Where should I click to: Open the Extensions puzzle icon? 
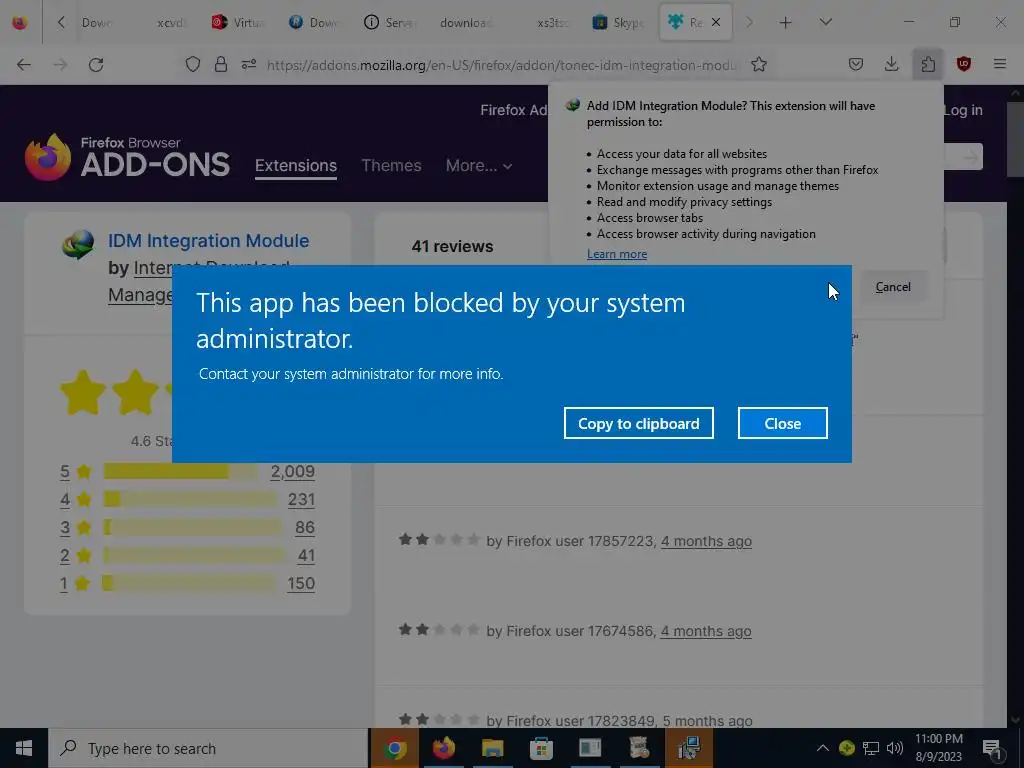[928, 65]
